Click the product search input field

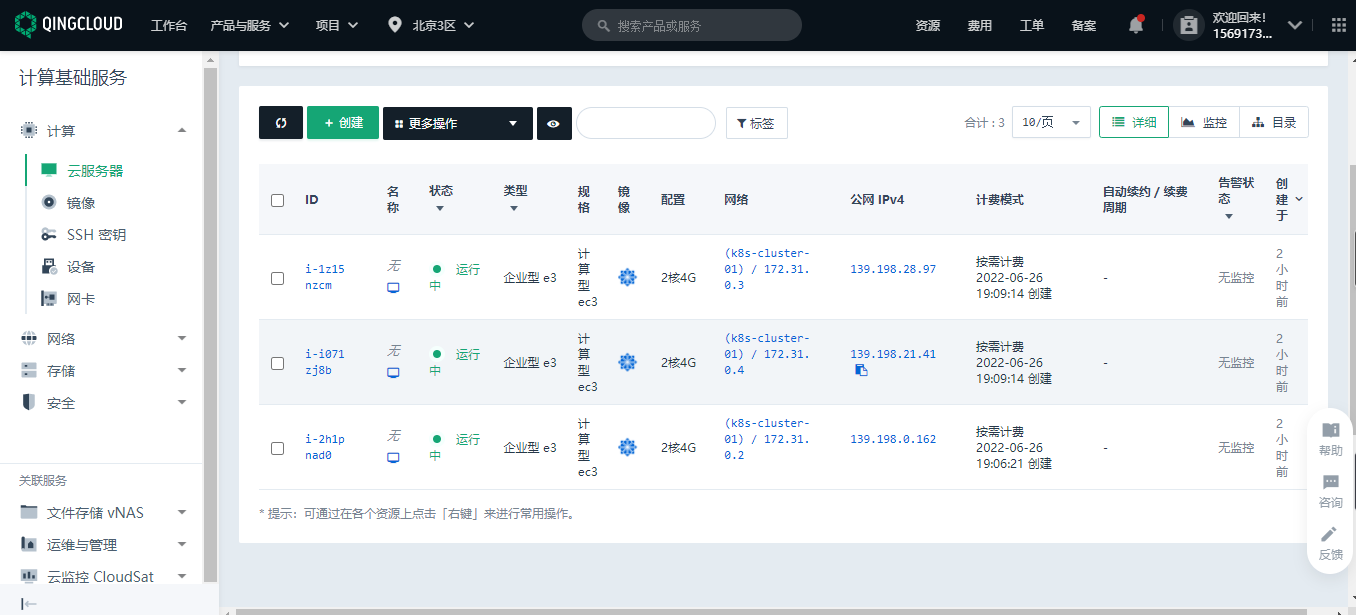pyautogui.click(x=691, y=24)
